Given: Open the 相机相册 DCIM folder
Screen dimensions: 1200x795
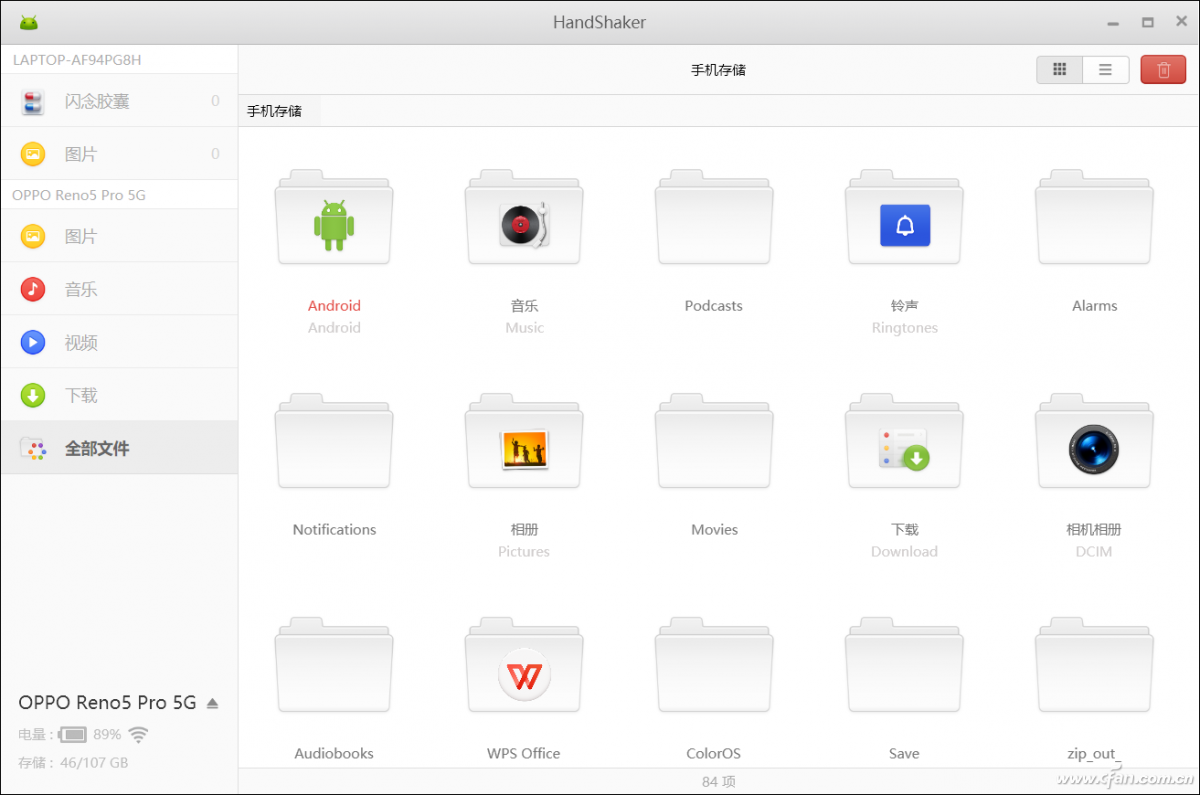Looking at the screenshot, I should pos(1093,443).
